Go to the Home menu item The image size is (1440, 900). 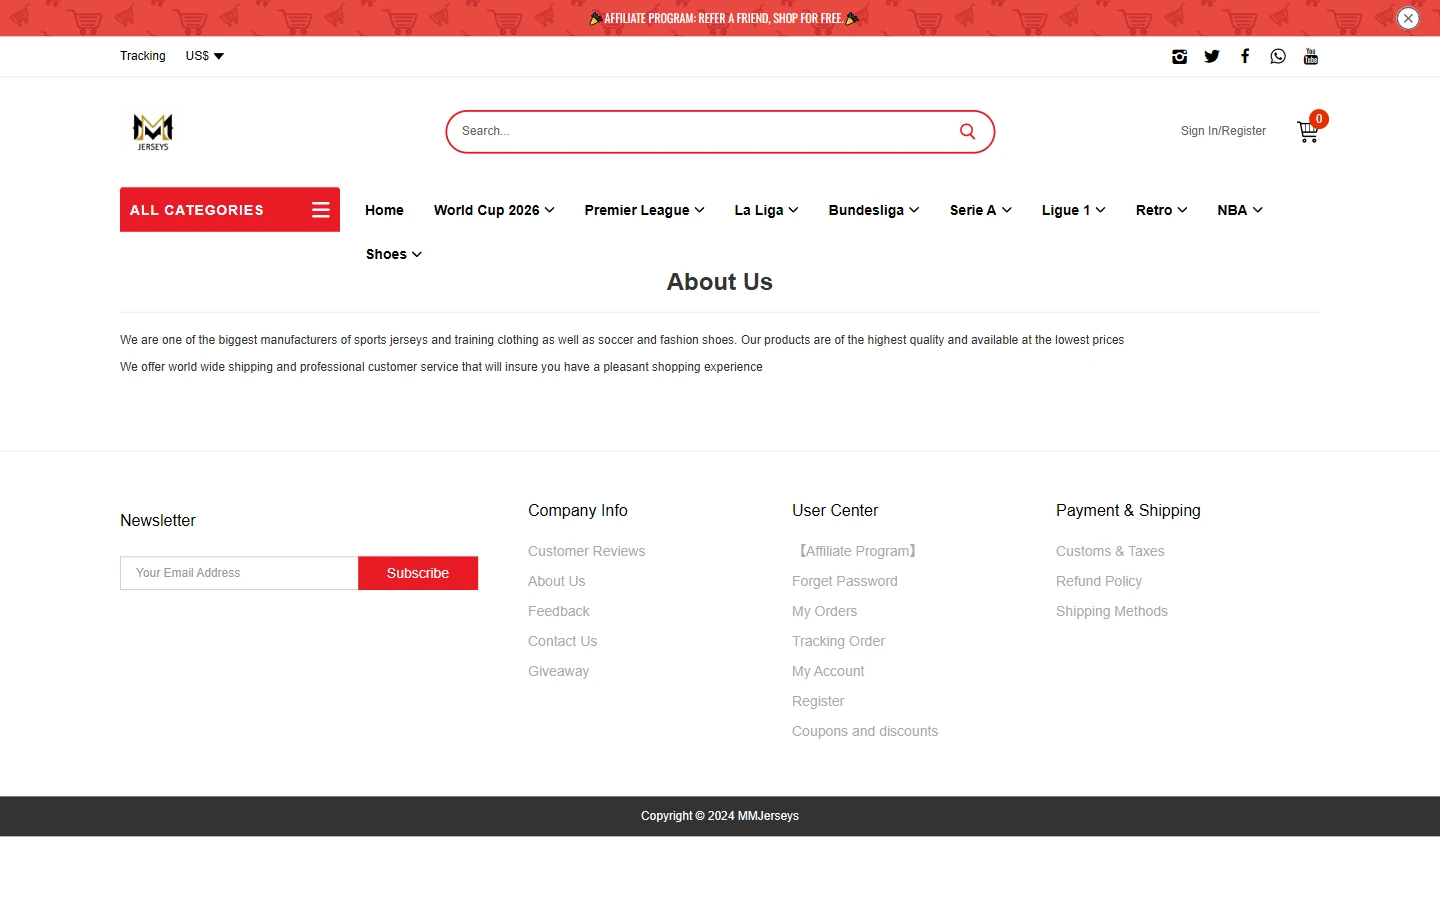pos(384,210)
